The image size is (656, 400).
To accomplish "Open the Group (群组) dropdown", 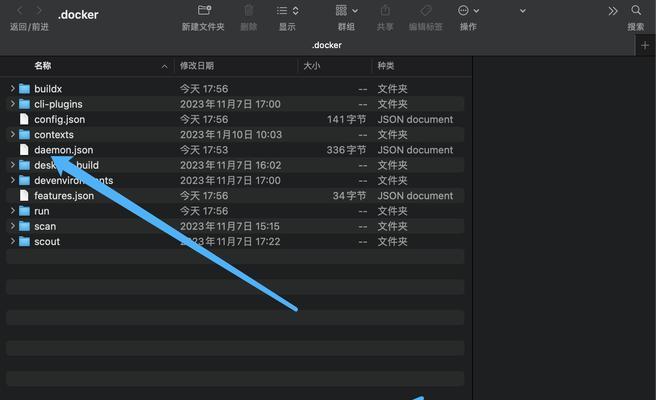I will tap(346, 10).
